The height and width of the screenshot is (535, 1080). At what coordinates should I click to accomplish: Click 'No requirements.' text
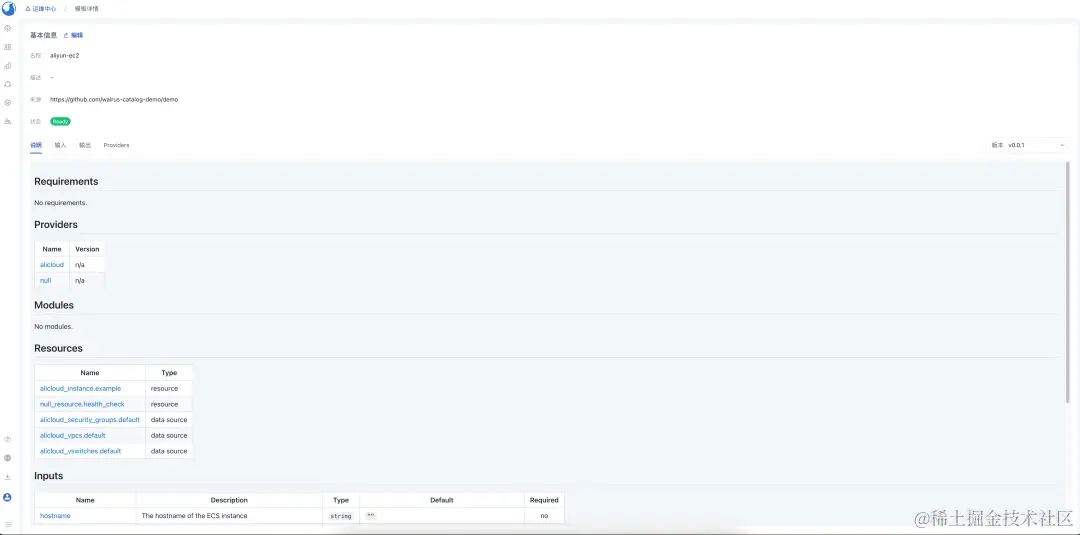(x=61, y=203)
